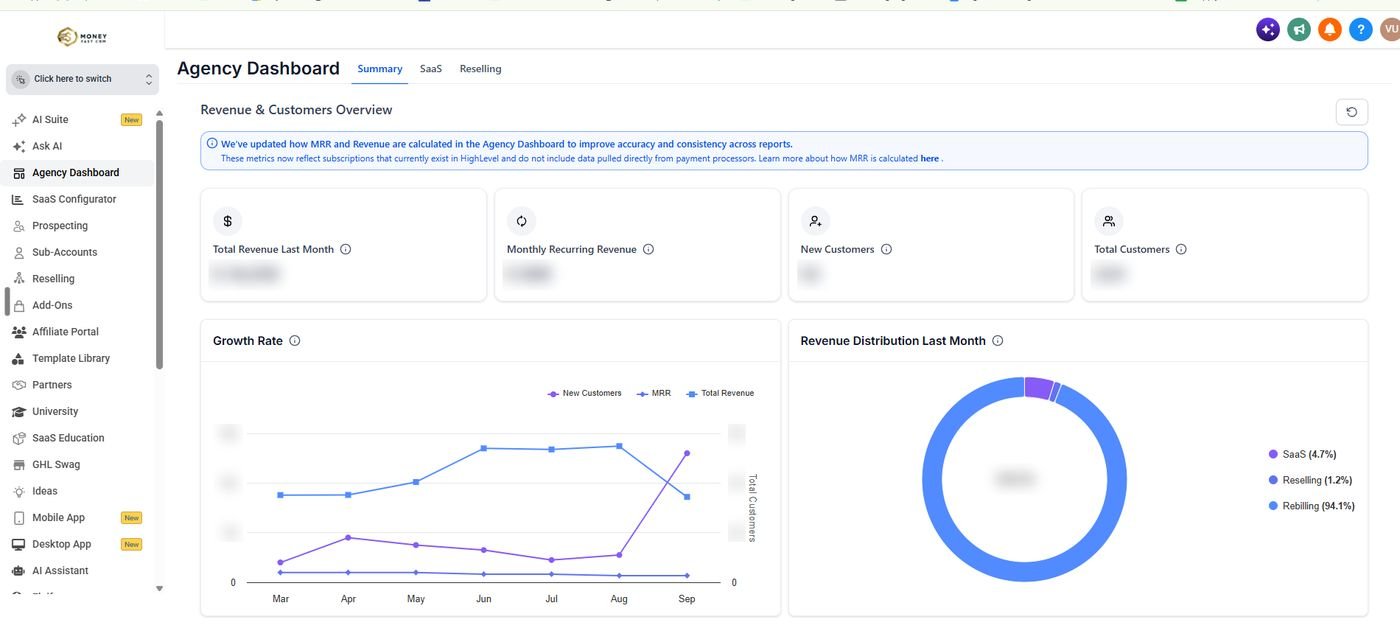This screenshot has width=1400, height=642.
Task: Open the blue help question mark icon
Action: click(1360, 30)
